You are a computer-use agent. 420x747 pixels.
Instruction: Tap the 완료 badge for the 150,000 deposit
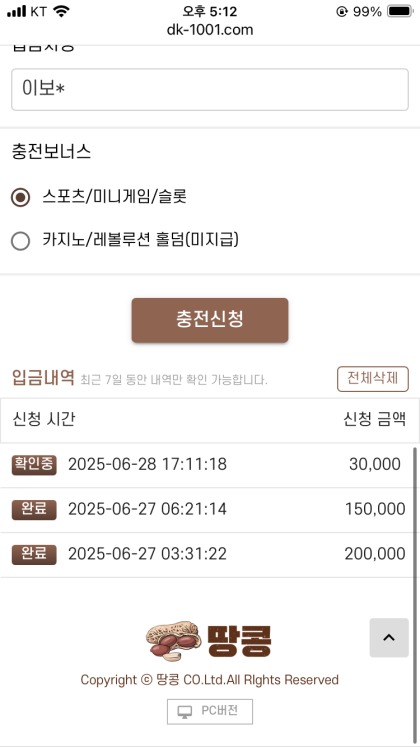coord(34,510)
